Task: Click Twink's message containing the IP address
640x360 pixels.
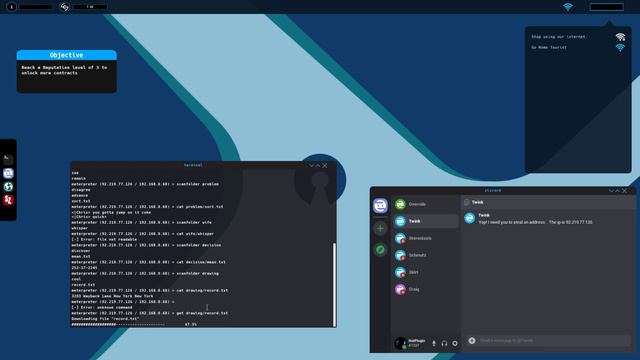Action: click(x=536, y=222)
